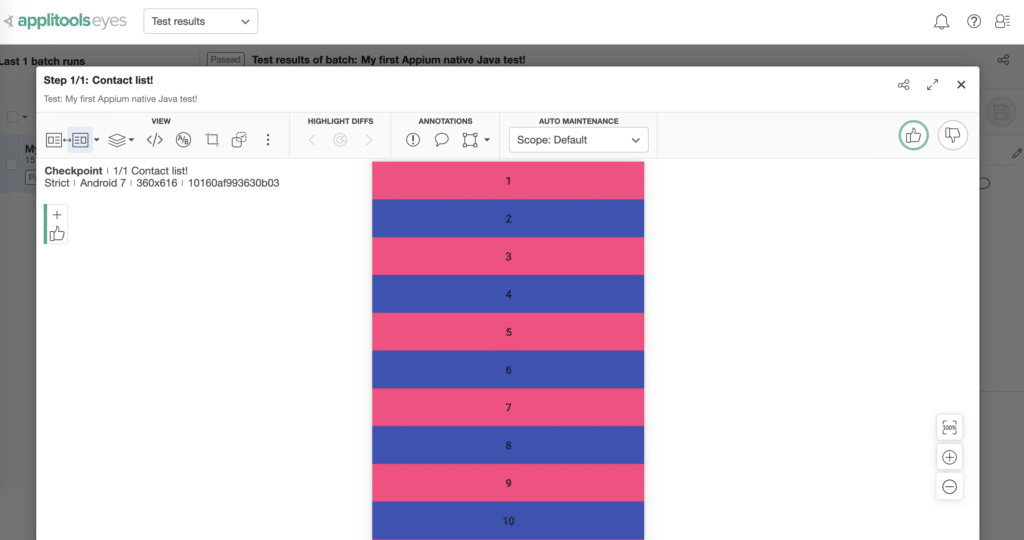
Task: Click the '360x616' viewport text
Action: pyautogui.click(x=157, y=183)
